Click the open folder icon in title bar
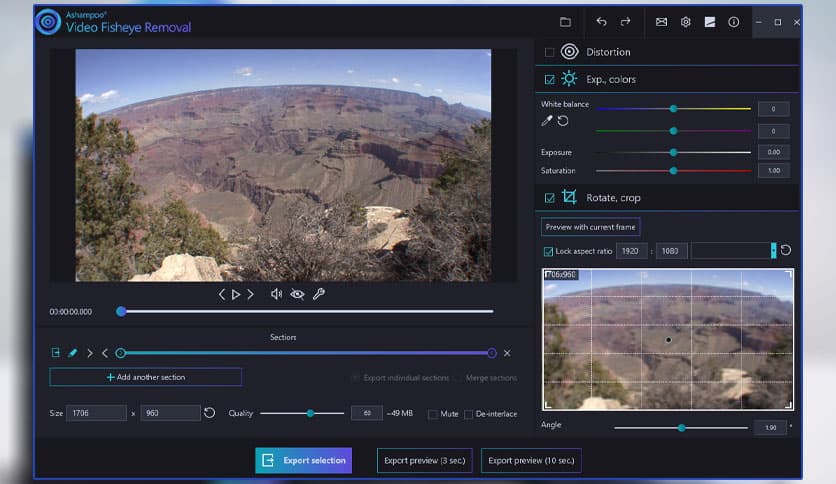 [x=565, y=22]
